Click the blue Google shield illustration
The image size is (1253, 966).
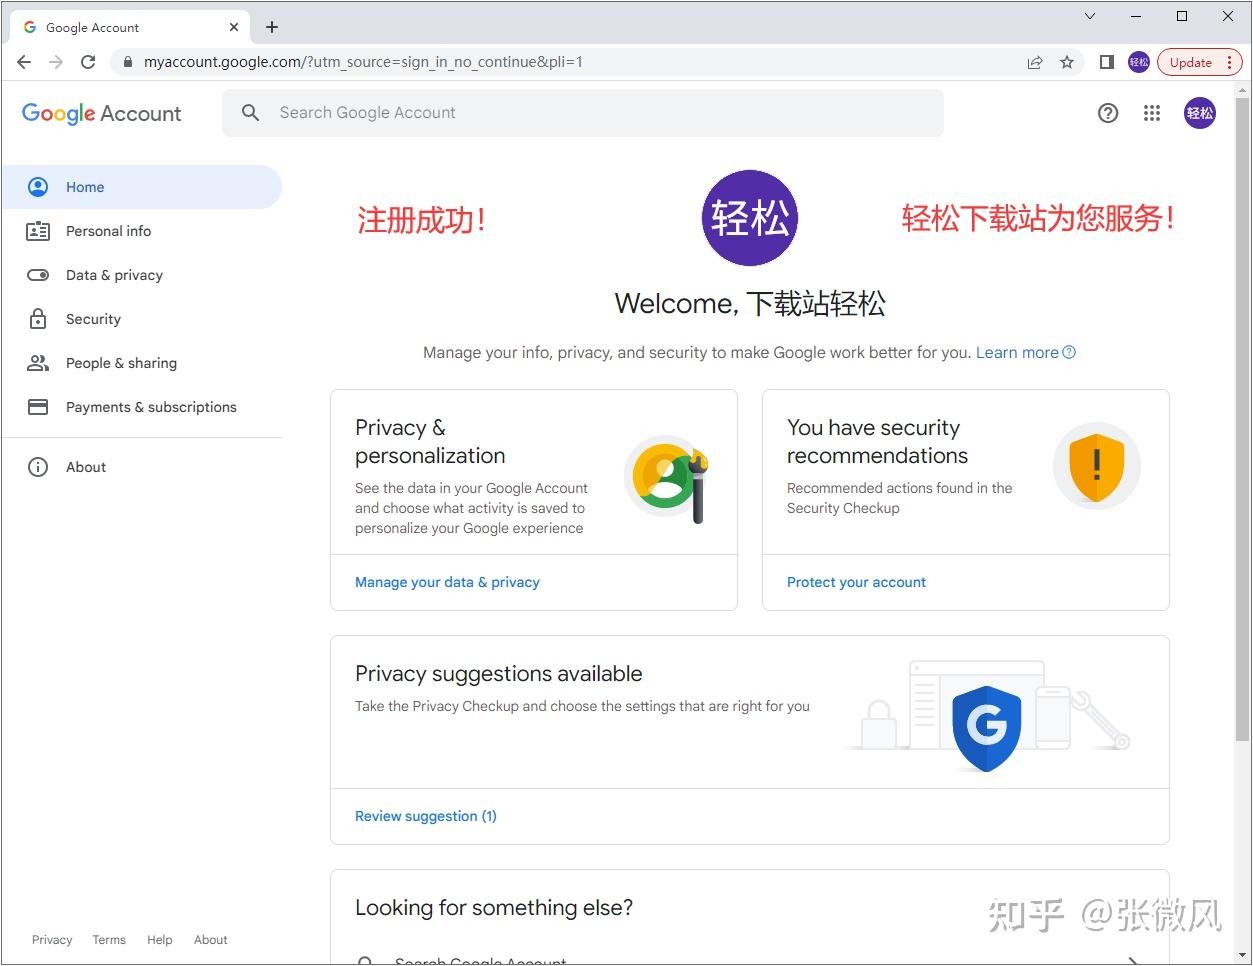click(x=986, y=727)
